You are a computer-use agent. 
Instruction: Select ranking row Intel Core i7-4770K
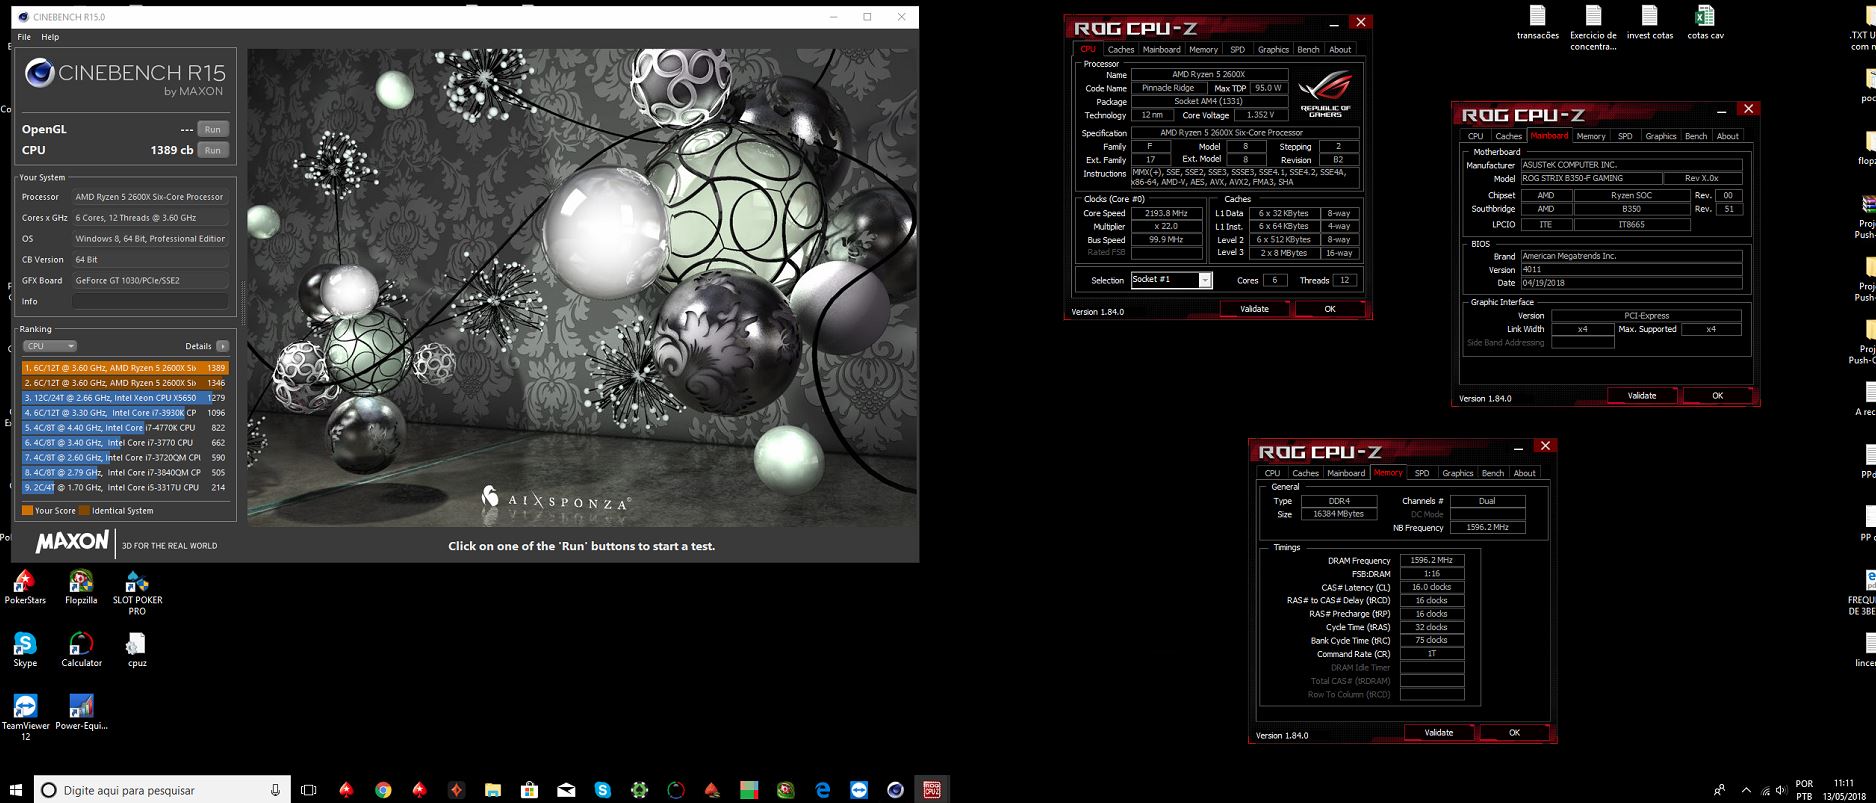pyautogui.click(x=125, y=428)
